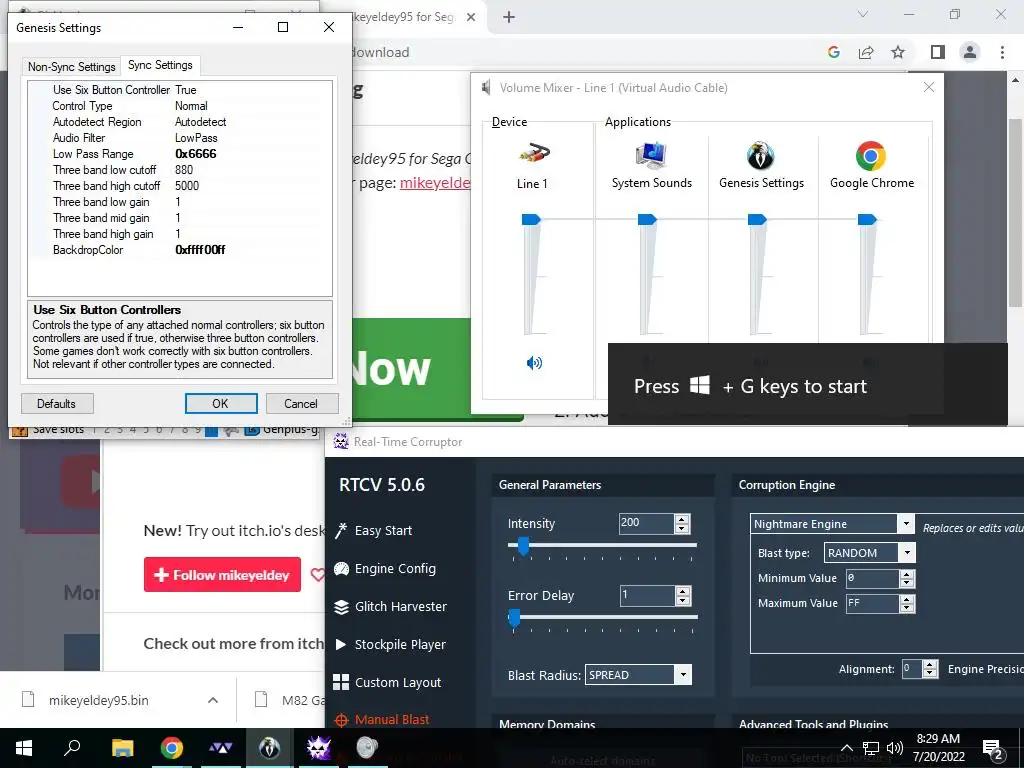This screenshot has width=1024, height=768.
Task: Open the mikeyeldey author page link
Action: point(435,183)
